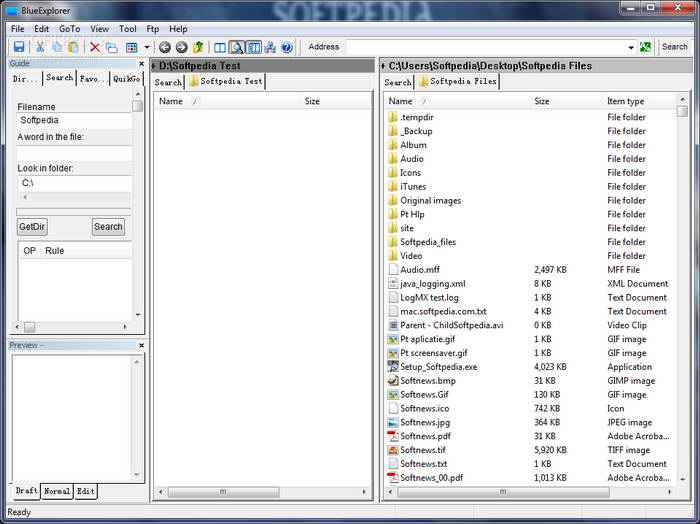Click Search button beside the address bar
This screenshot has height=524, width=700.
(675, 47)
